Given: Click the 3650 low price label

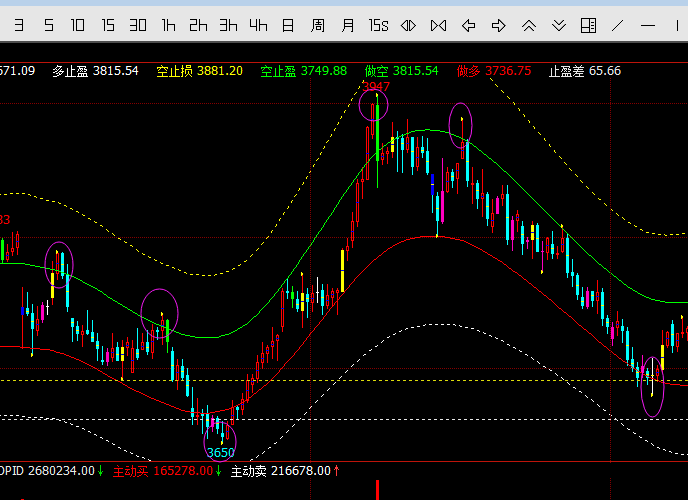Looking at the screenshot, I should pyautogui.click(x=220, y=452).
